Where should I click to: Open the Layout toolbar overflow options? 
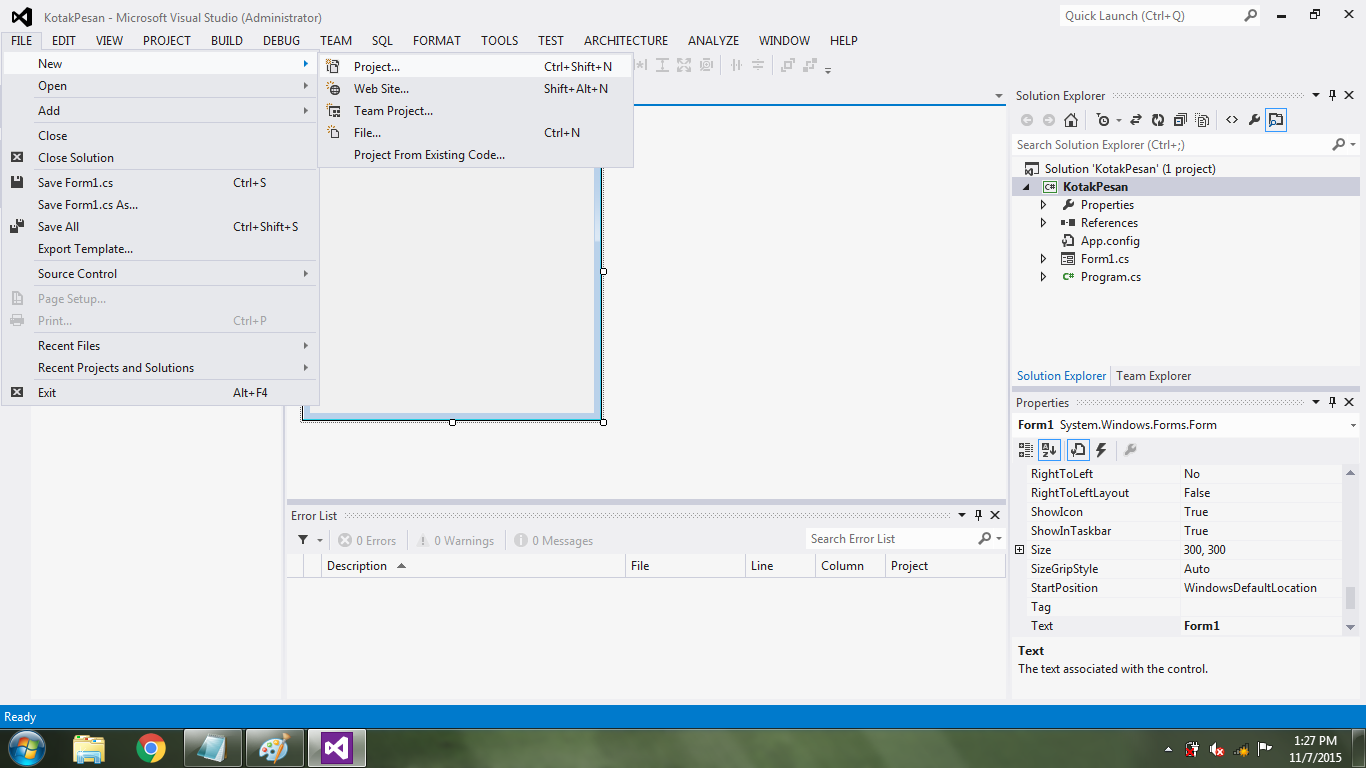(x=828, y=69)
